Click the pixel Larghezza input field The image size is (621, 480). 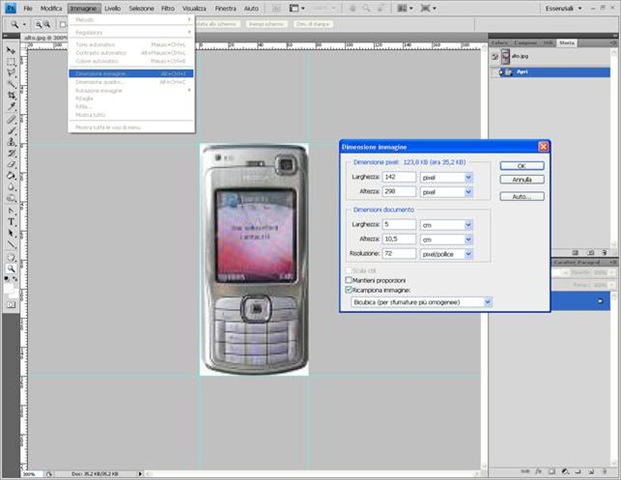click(400, 177)
